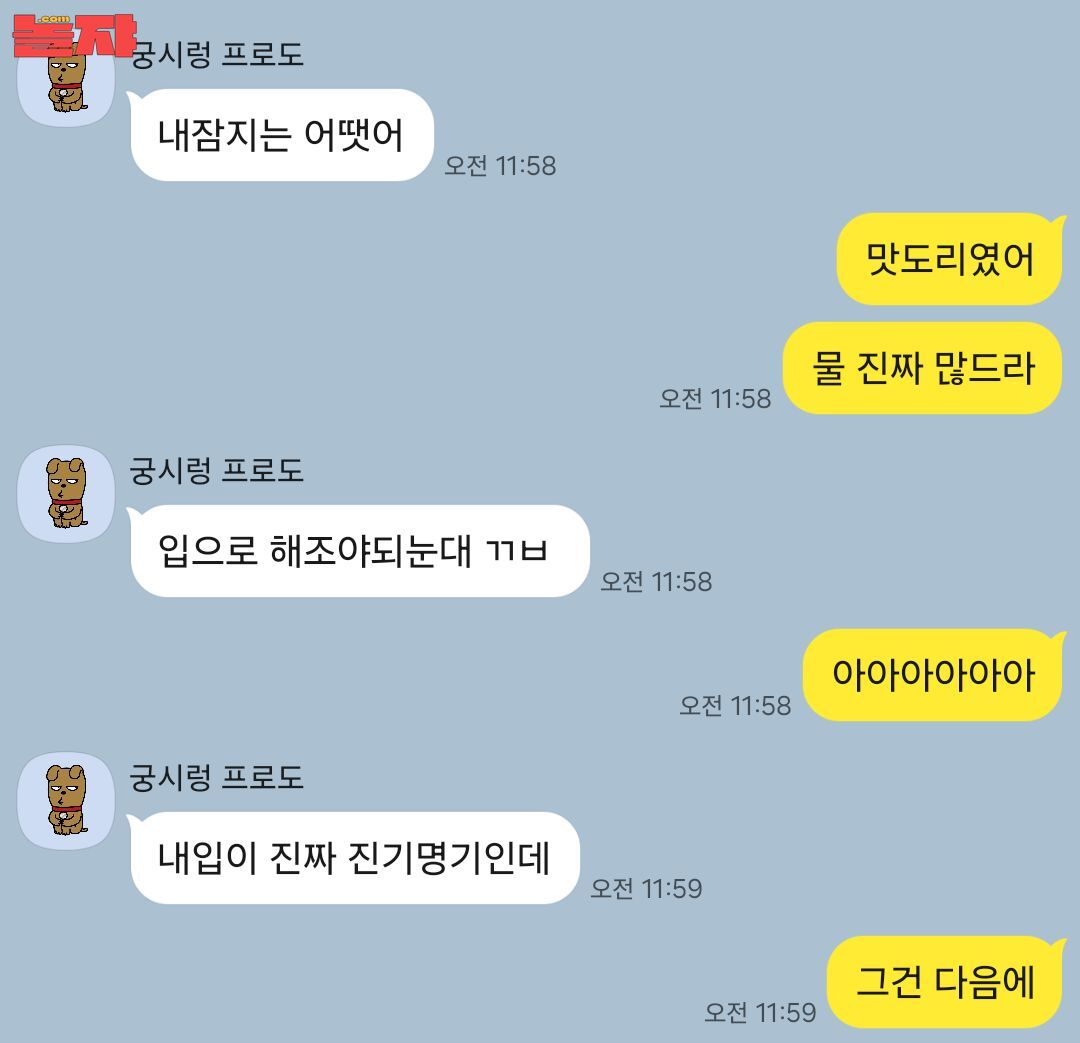The image size is (1080, 1043).
Task: Tap dog avatar beside the 진기명기인데 message
Action: pyautogui.click(x=66, y=801)
